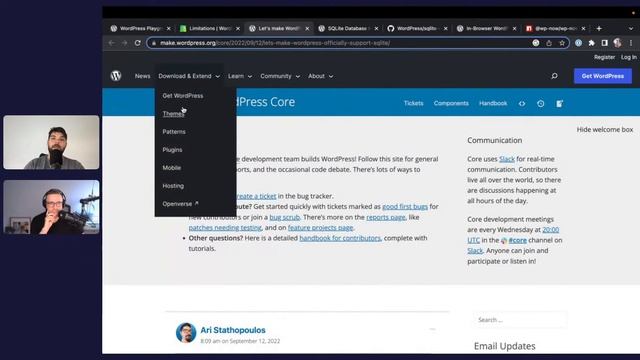Switch to the WordPress/sqlite GitHub tab

click(x=417, y=29)
